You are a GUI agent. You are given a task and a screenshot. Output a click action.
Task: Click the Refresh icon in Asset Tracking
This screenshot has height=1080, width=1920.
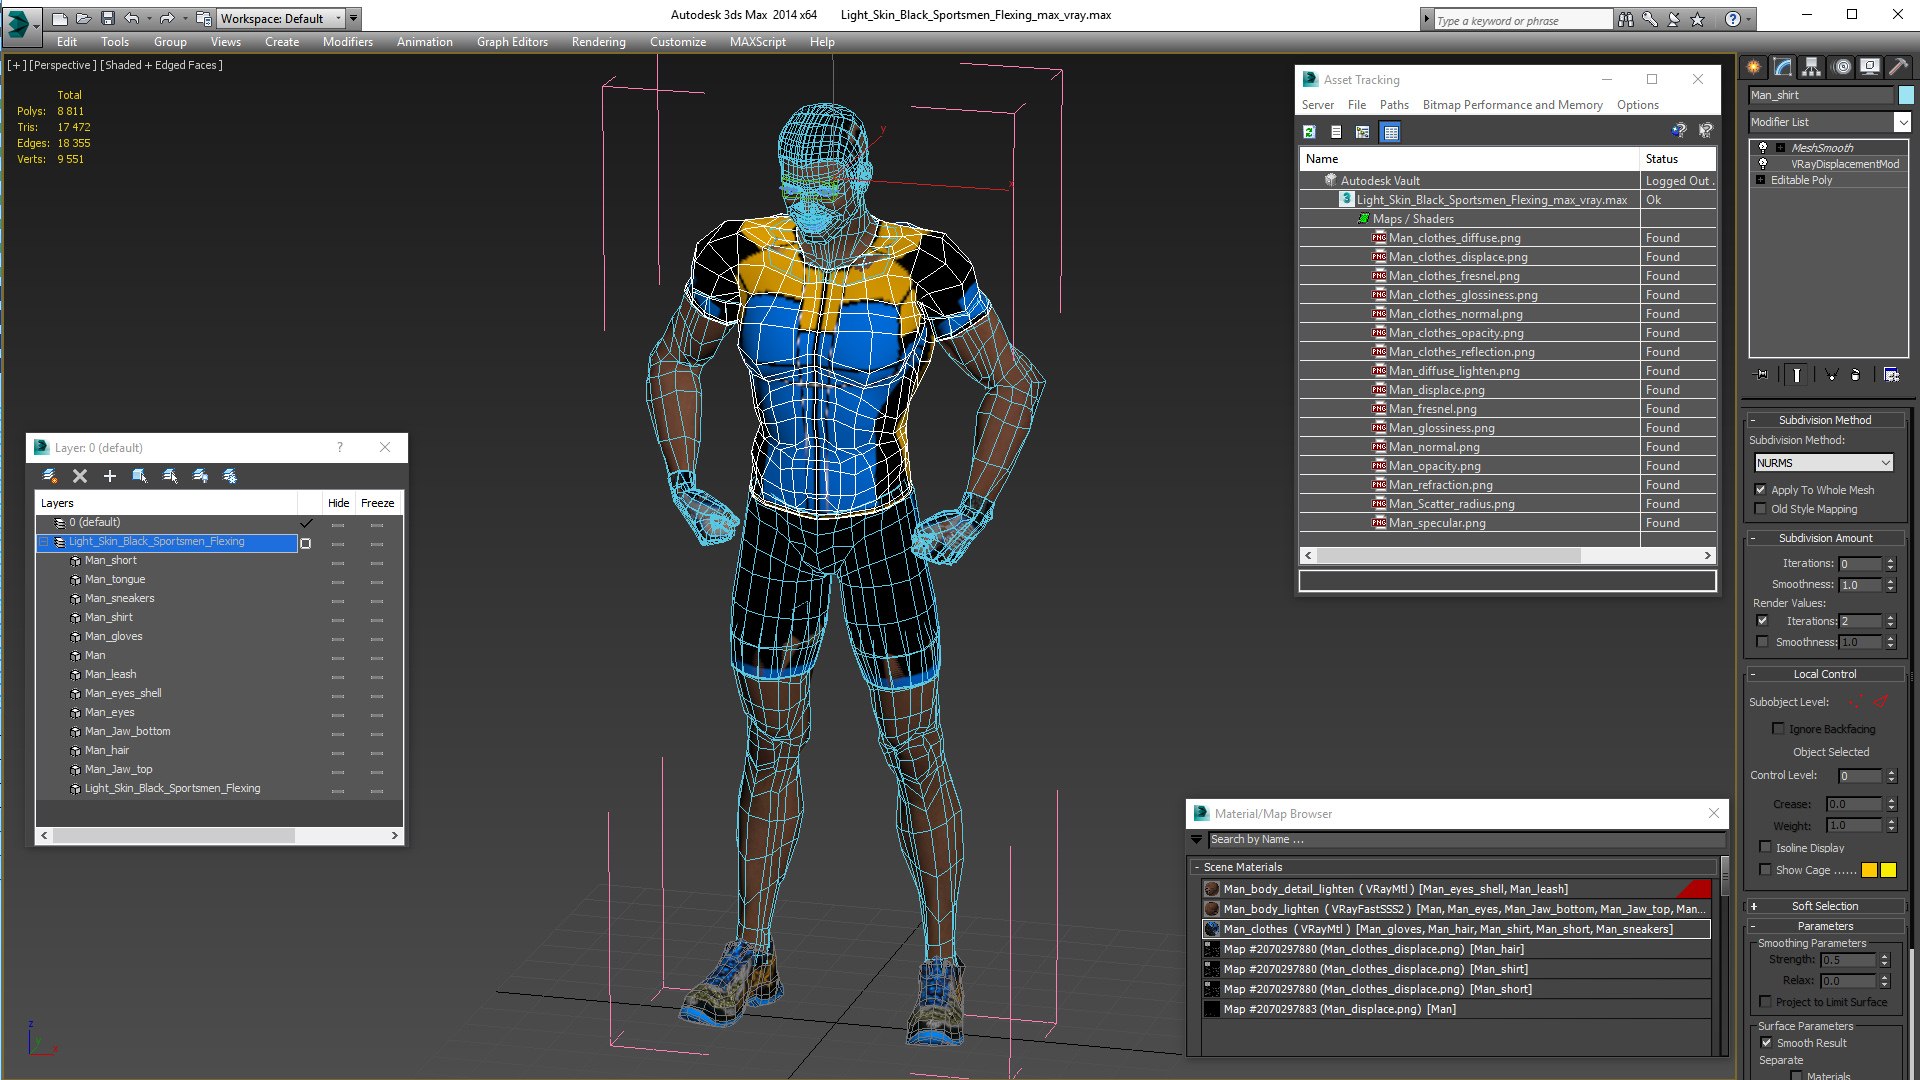point(1309,132)
